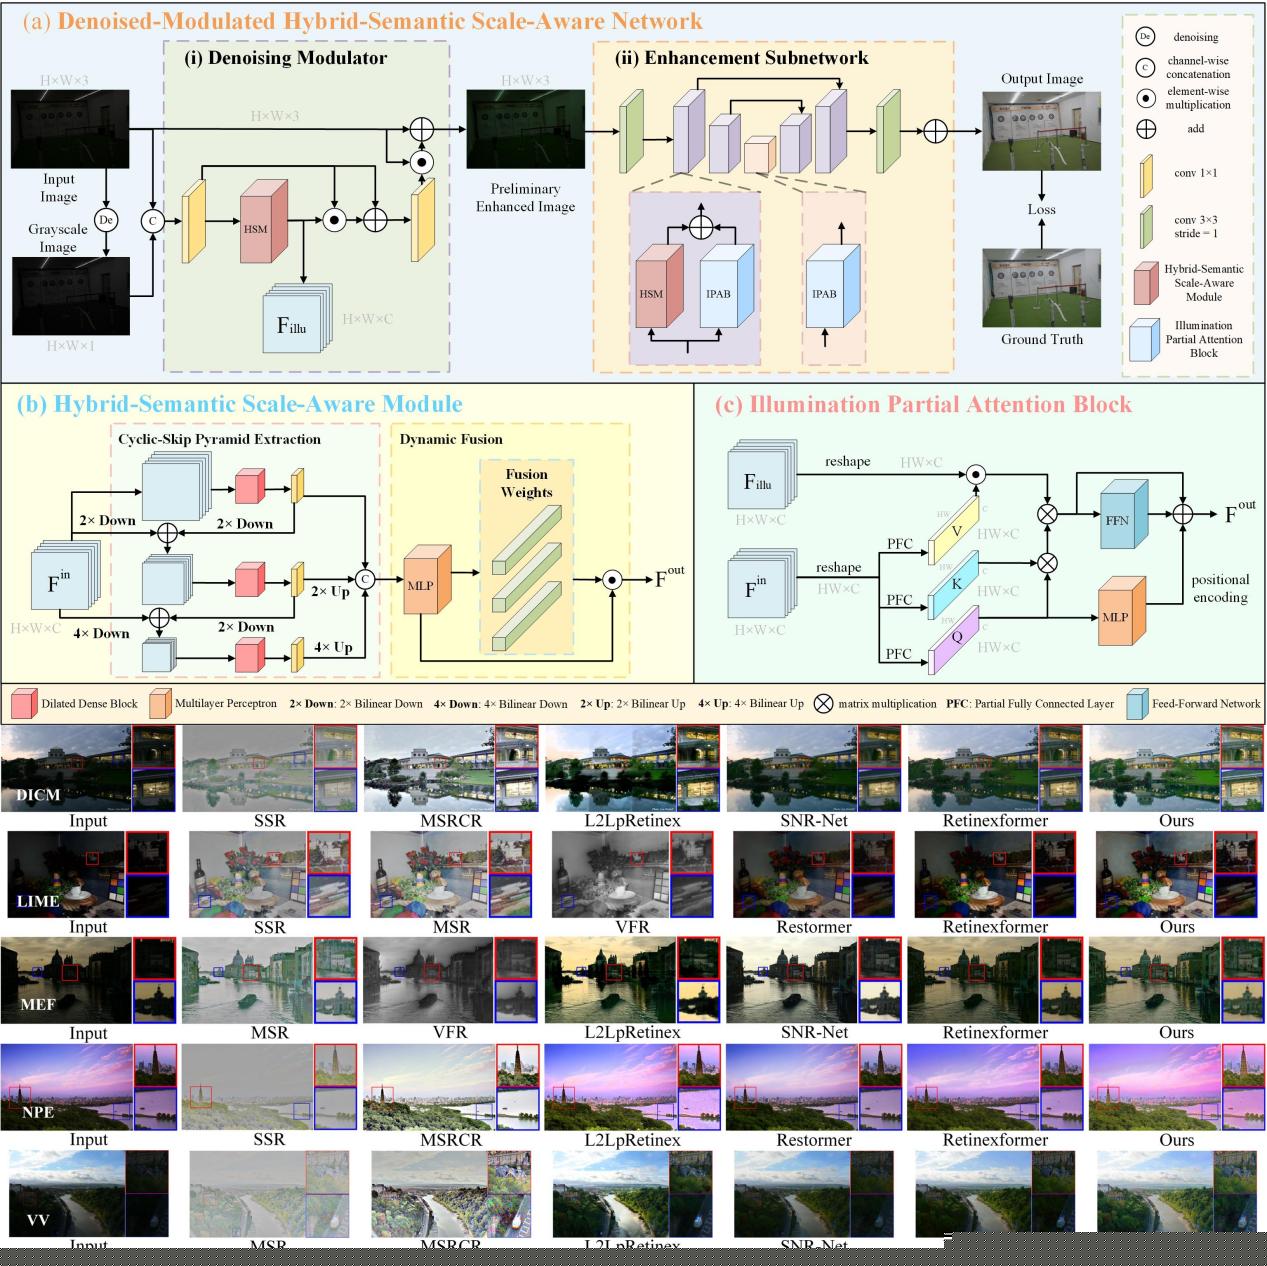Click the yellow V block in panel (c)
This screenshot has height=1266, width=1267.
(954, 532)
